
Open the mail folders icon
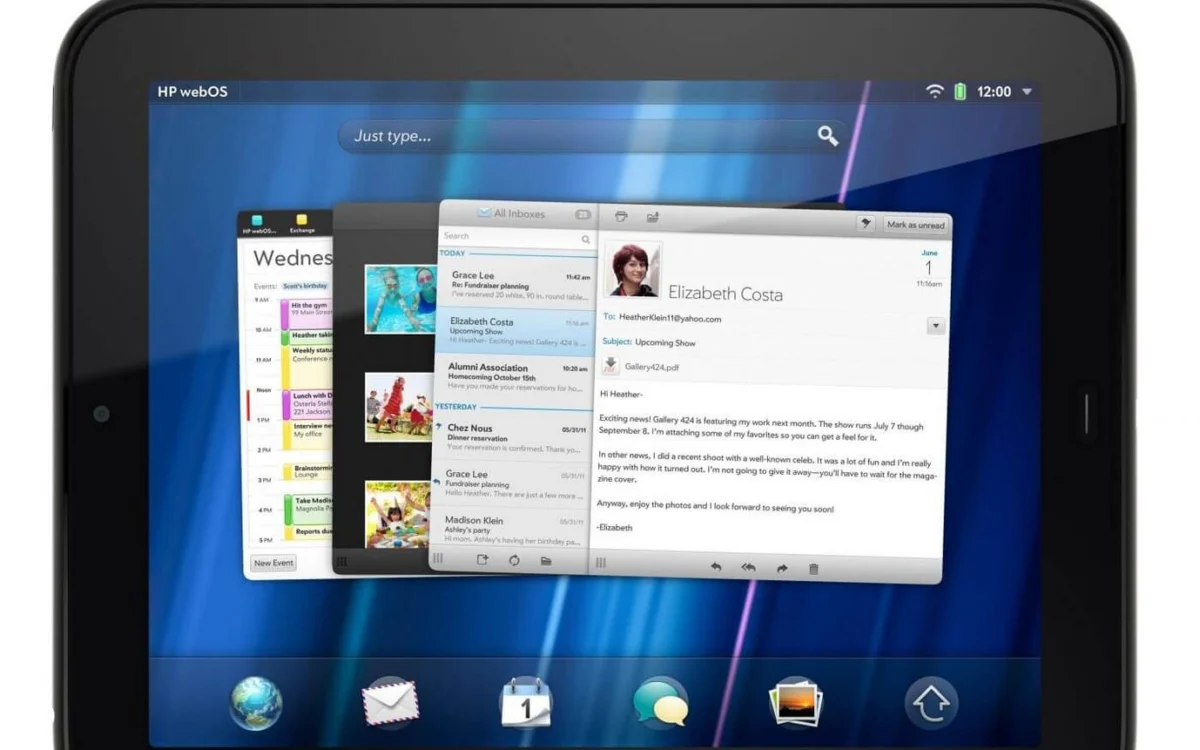pyautogui.click(x=546, y=561)
